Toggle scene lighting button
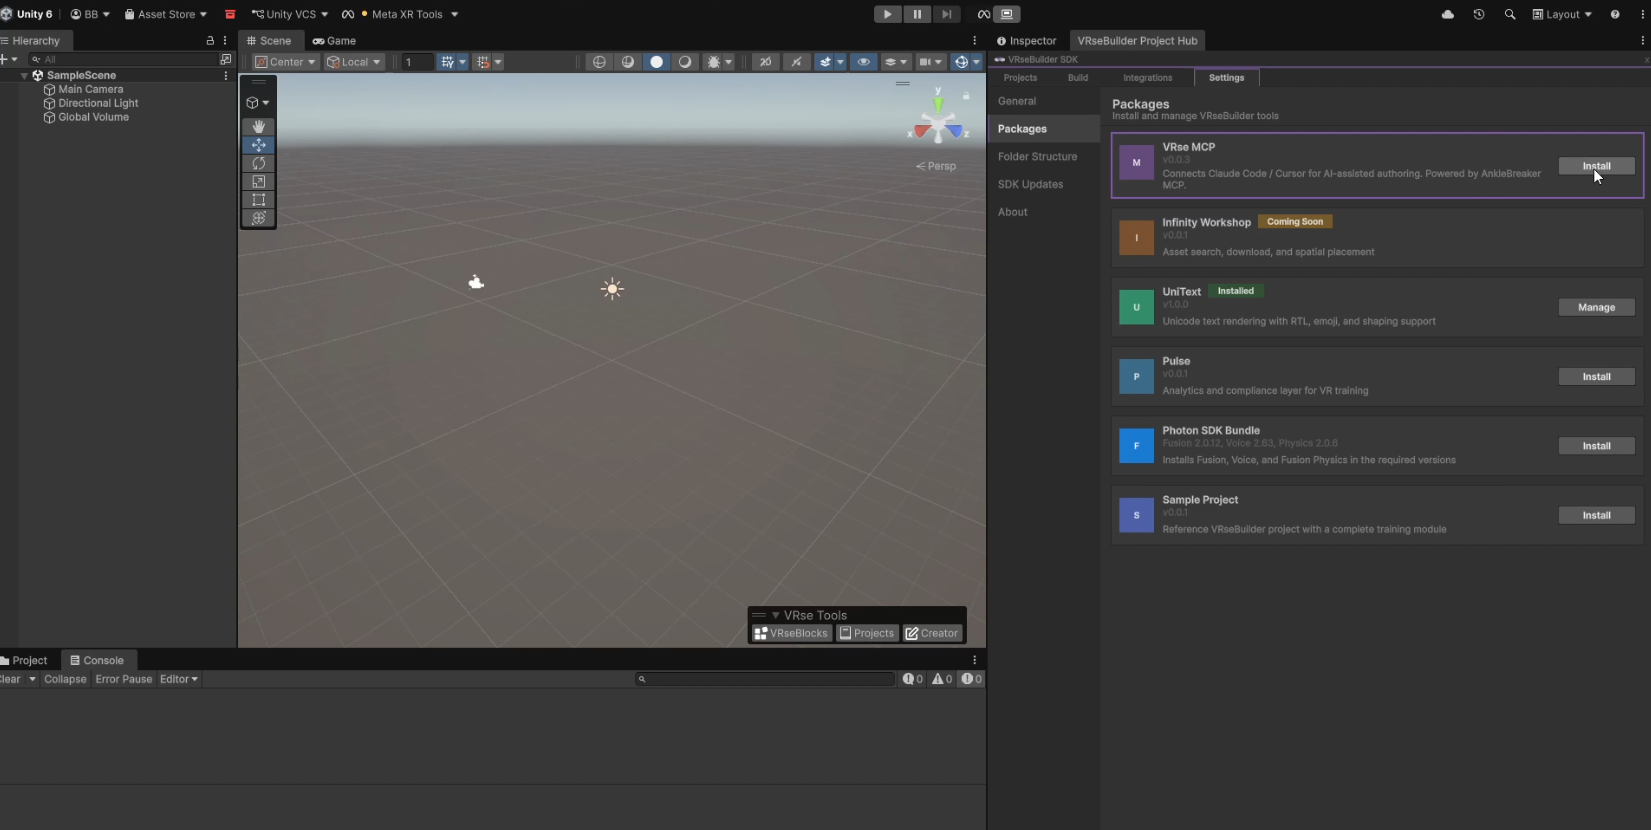 coord(797,62)
